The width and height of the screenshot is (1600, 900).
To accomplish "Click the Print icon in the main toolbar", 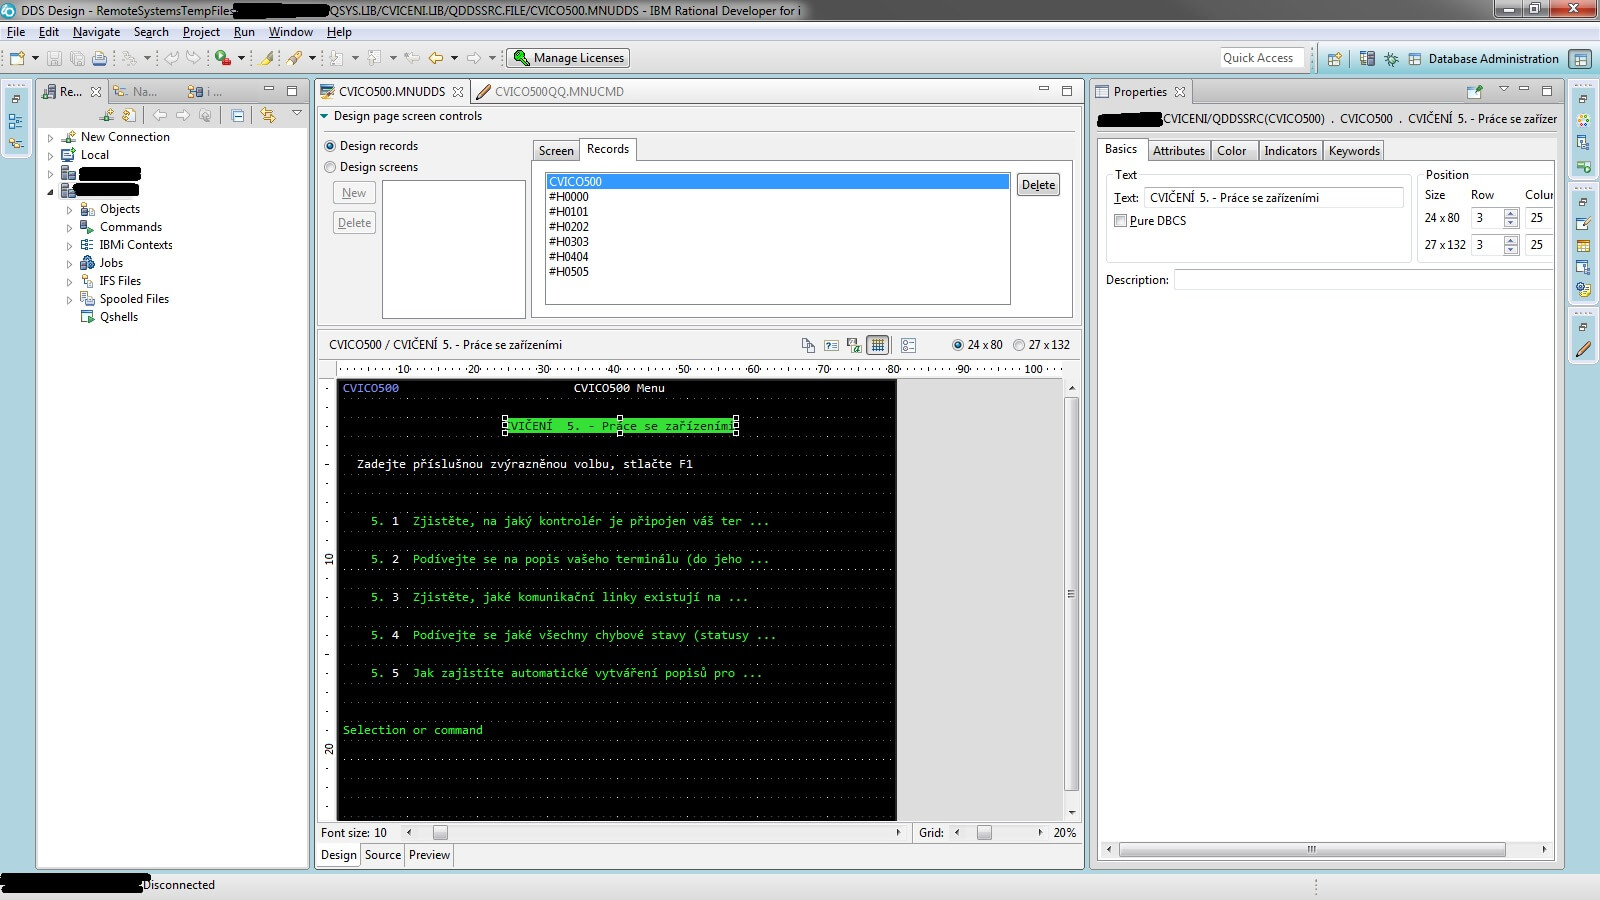I will (99, 58).
